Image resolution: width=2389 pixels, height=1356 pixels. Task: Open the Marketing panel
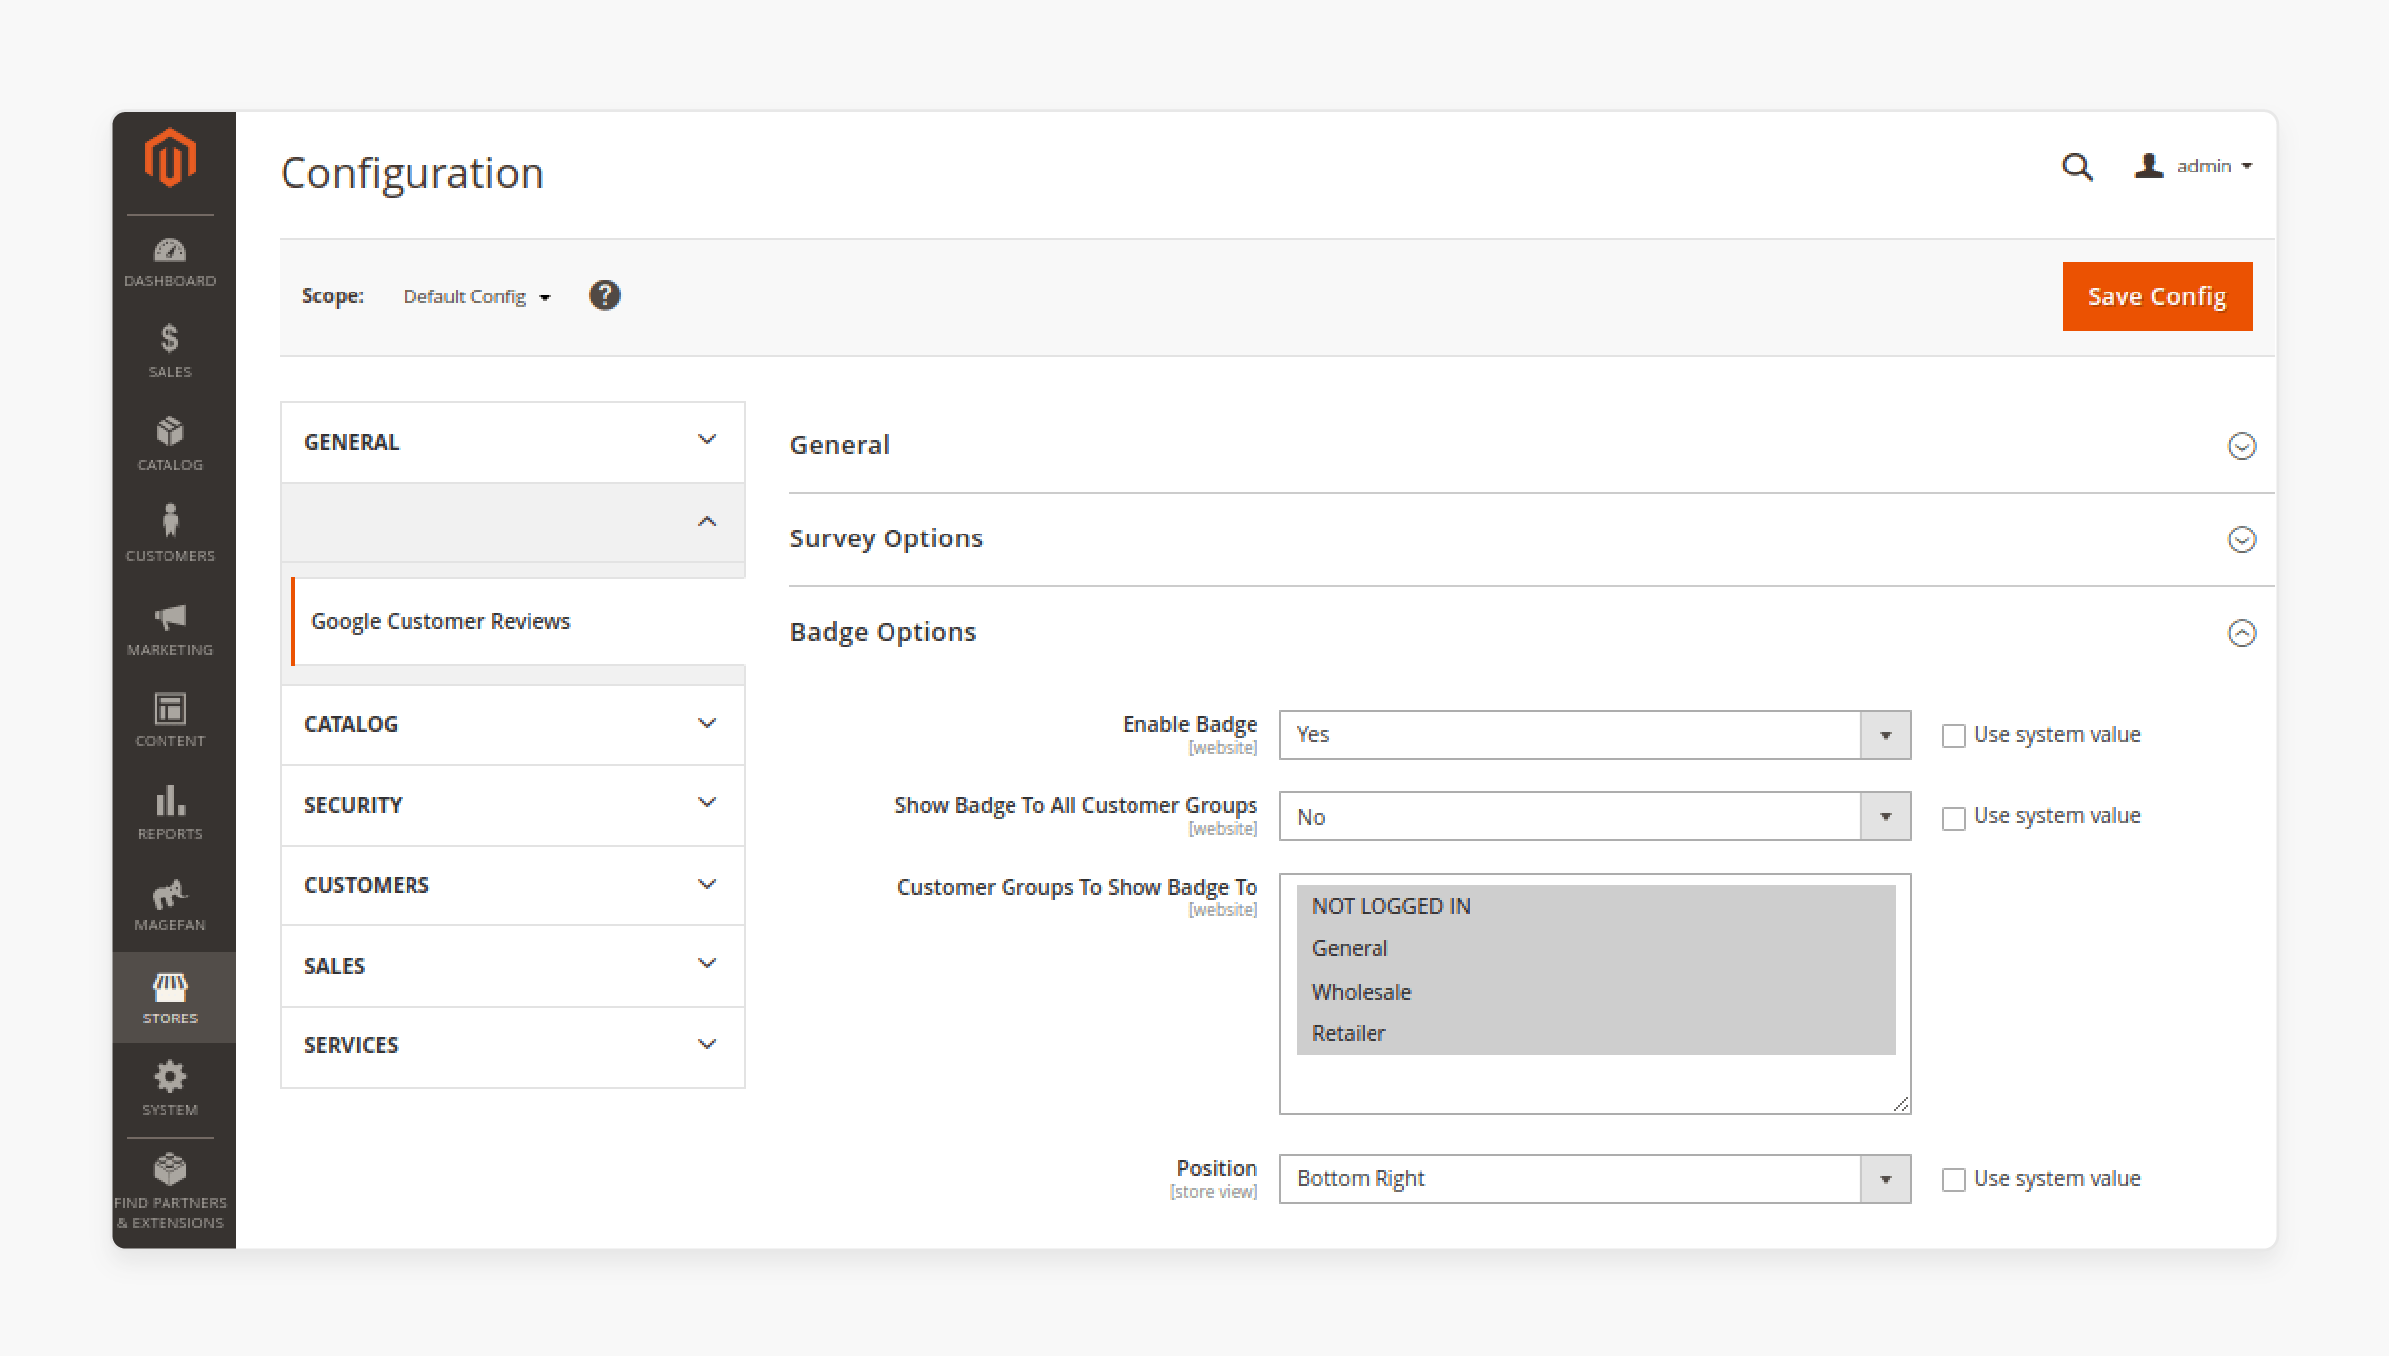coord(169,625)
